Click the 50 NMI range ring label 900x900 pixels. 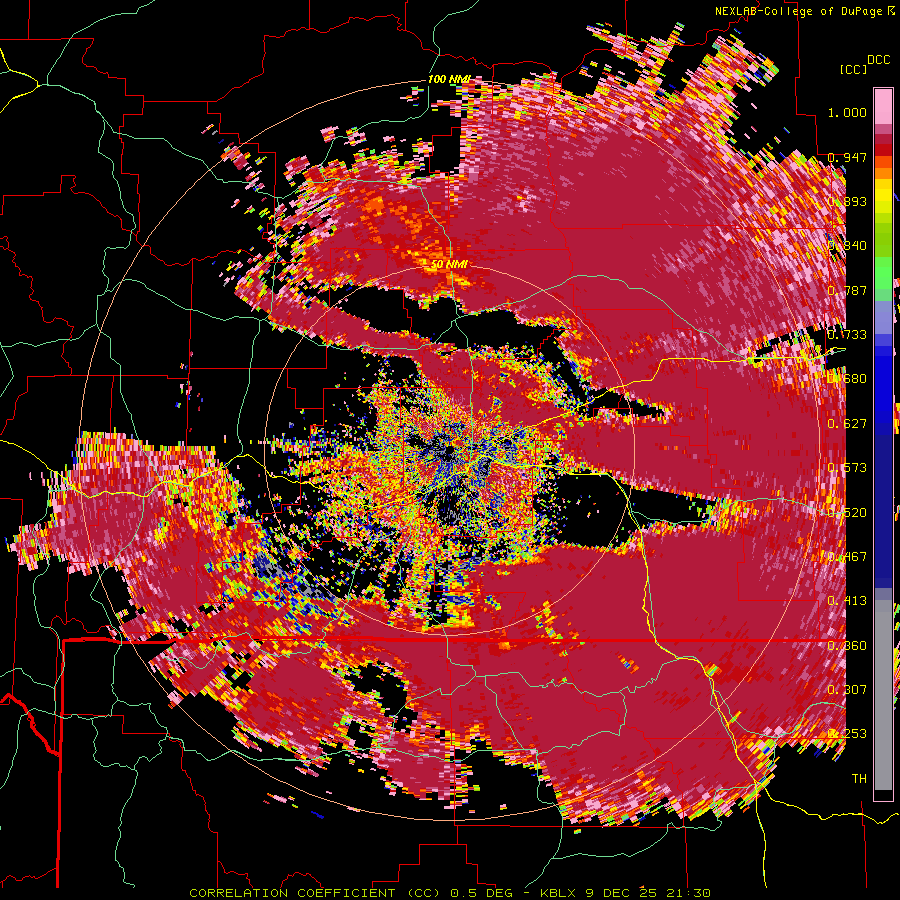[449, 264]
